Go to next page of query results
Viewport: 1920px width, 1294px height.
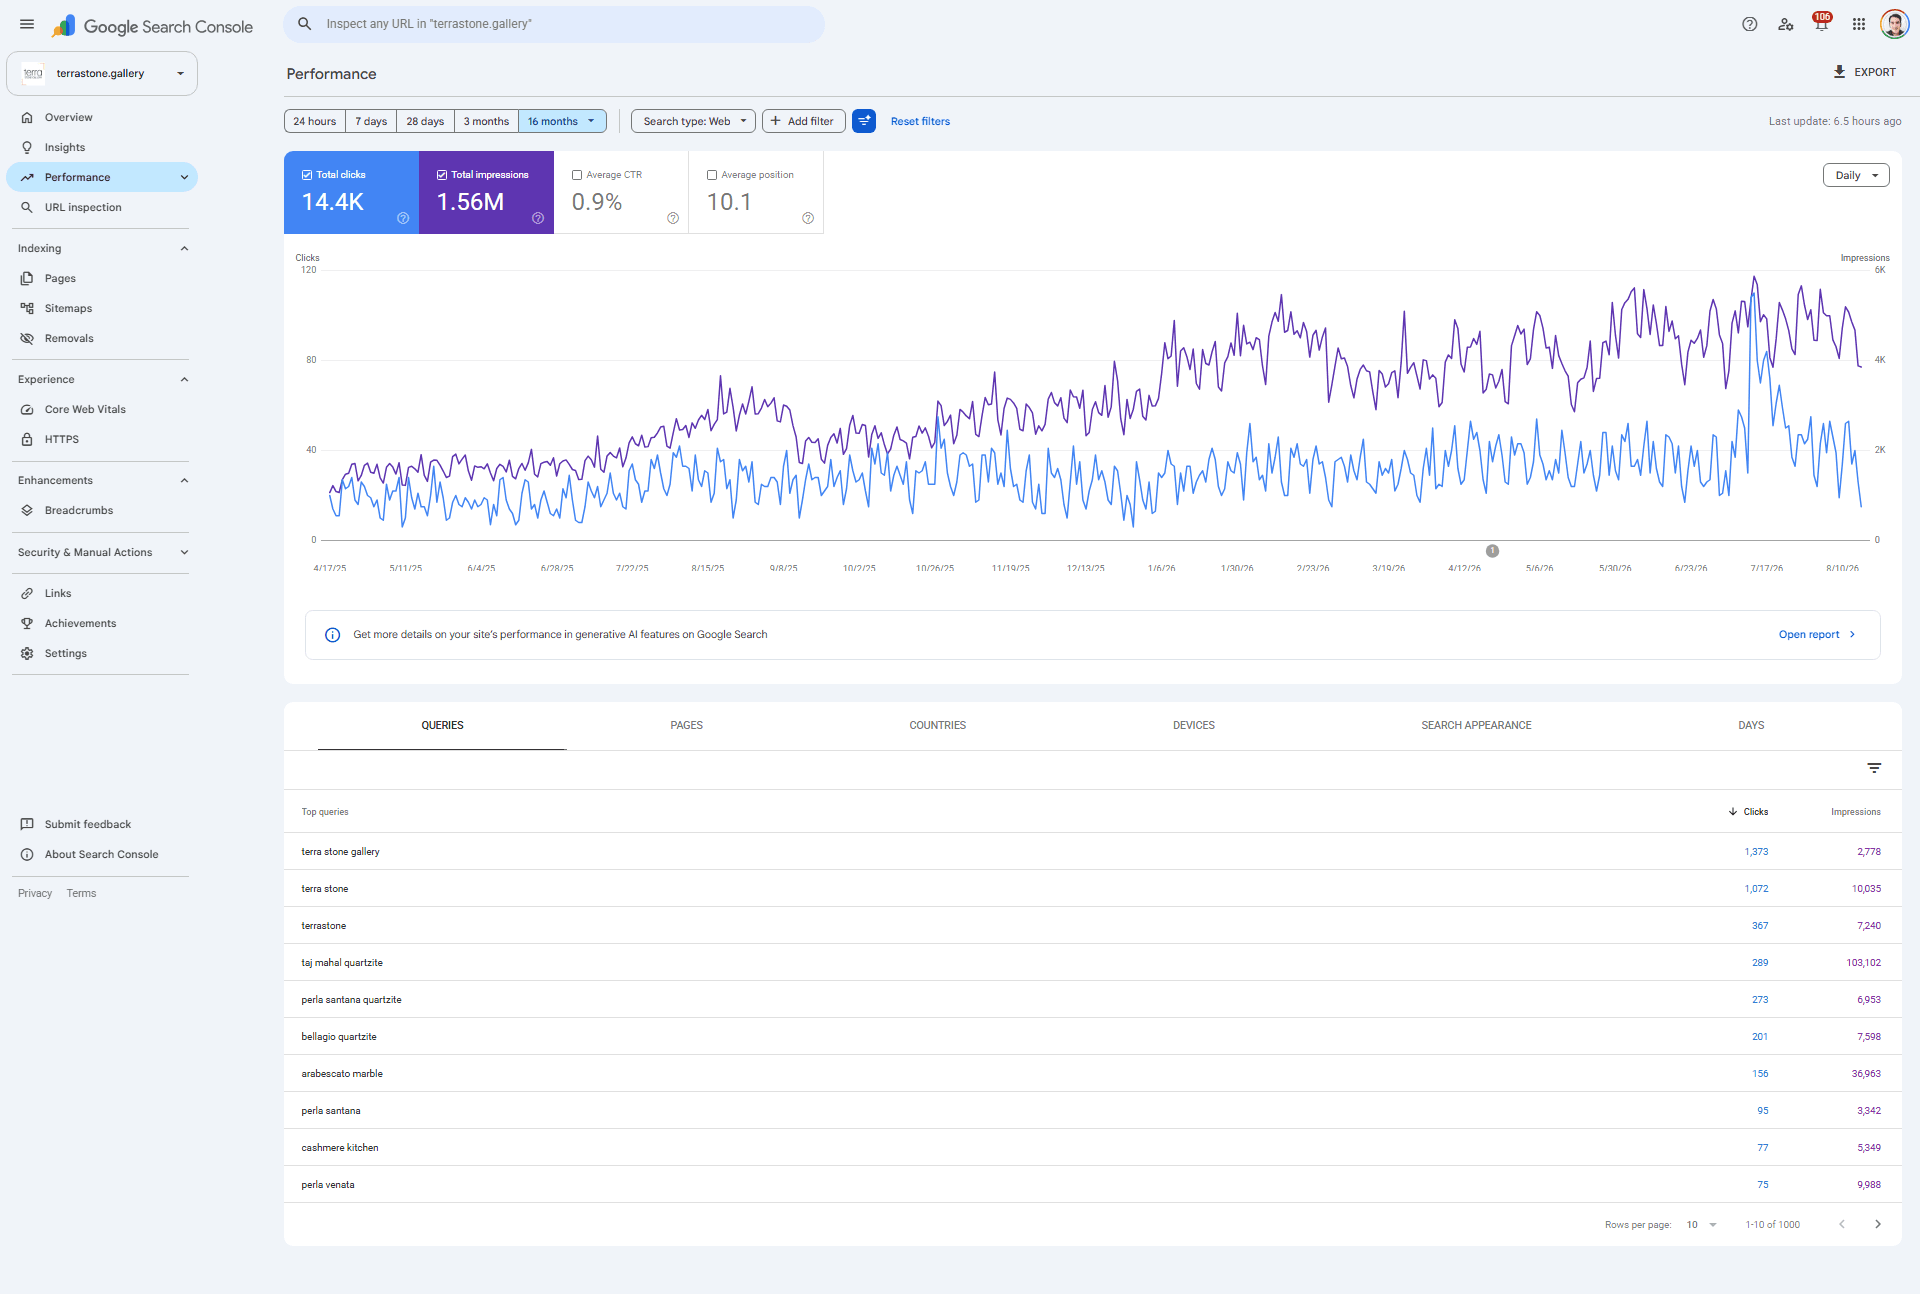tap(1877, 1224)
